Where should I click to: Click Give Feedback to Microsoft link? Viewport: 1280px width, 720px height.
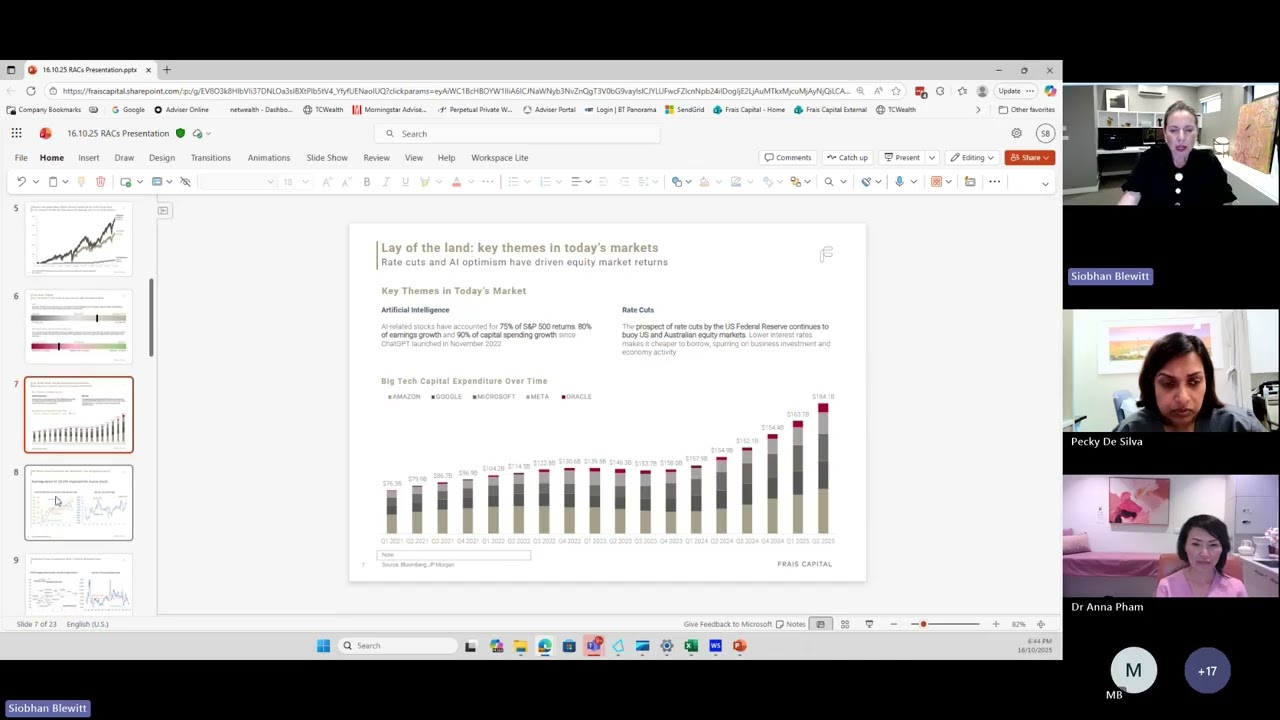click(x=728, y=624)
